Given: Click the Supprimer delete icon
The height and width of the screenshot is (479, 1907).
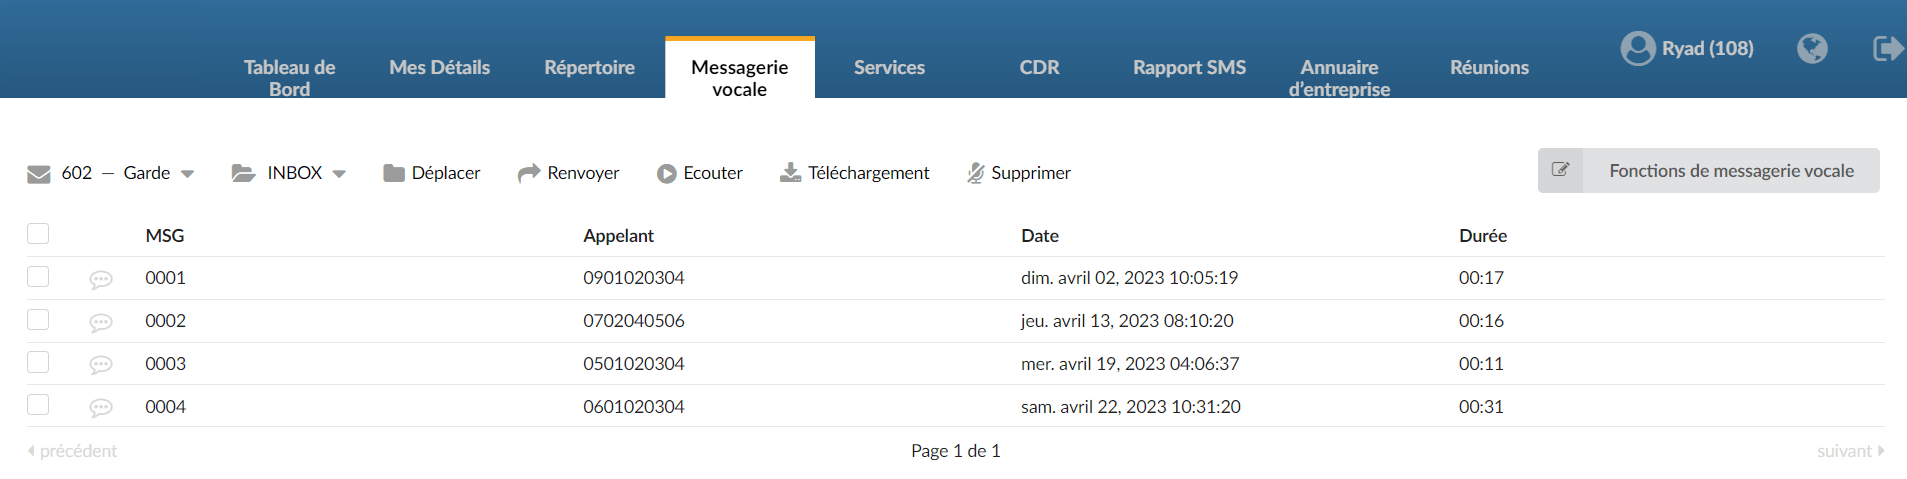Looking at the screenshot, I should point(976,173).
